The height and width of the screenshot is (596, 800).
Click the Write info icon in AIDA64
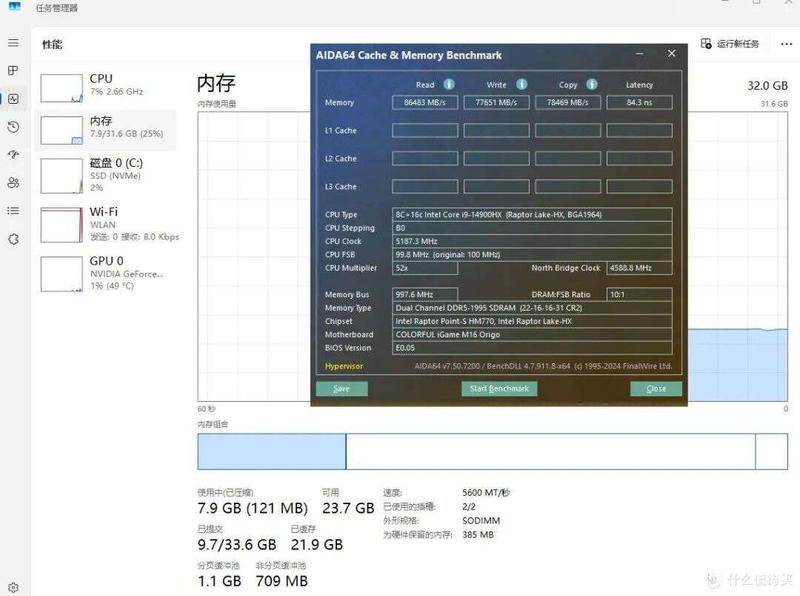[x=521, y=84]
